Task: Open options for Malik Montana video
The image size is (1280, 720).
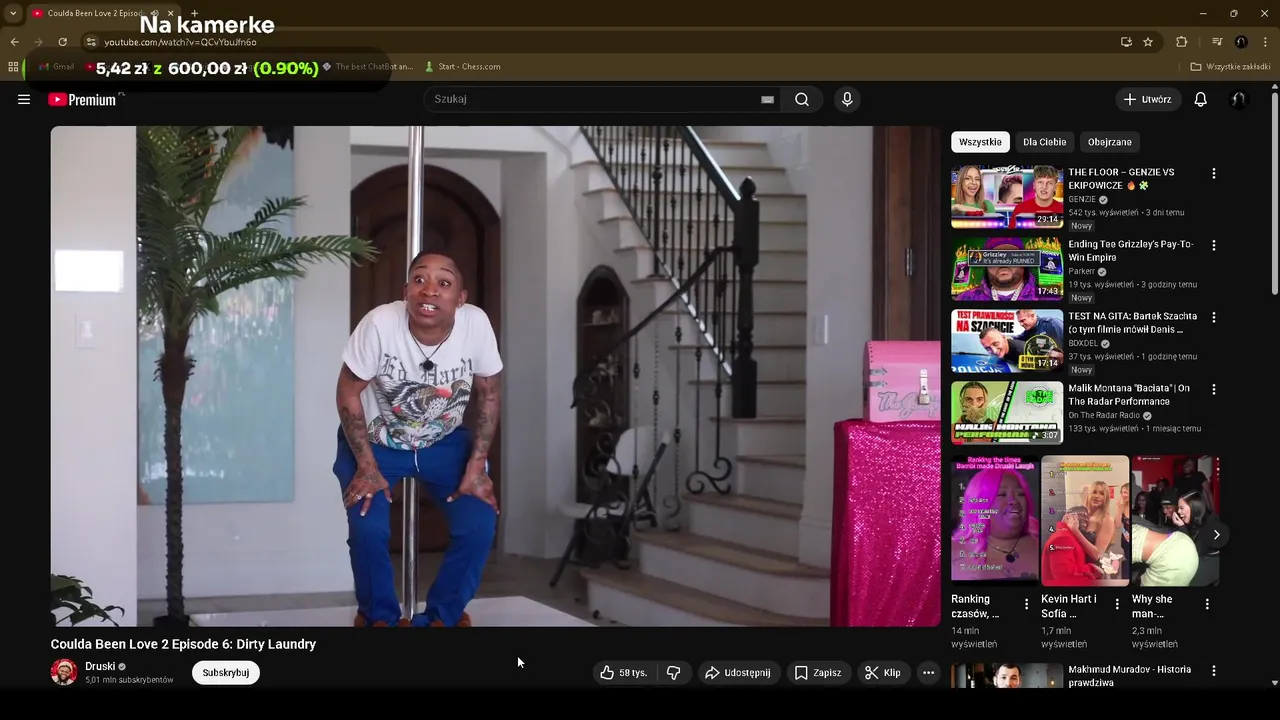Action: click(x=1214, y=389)
